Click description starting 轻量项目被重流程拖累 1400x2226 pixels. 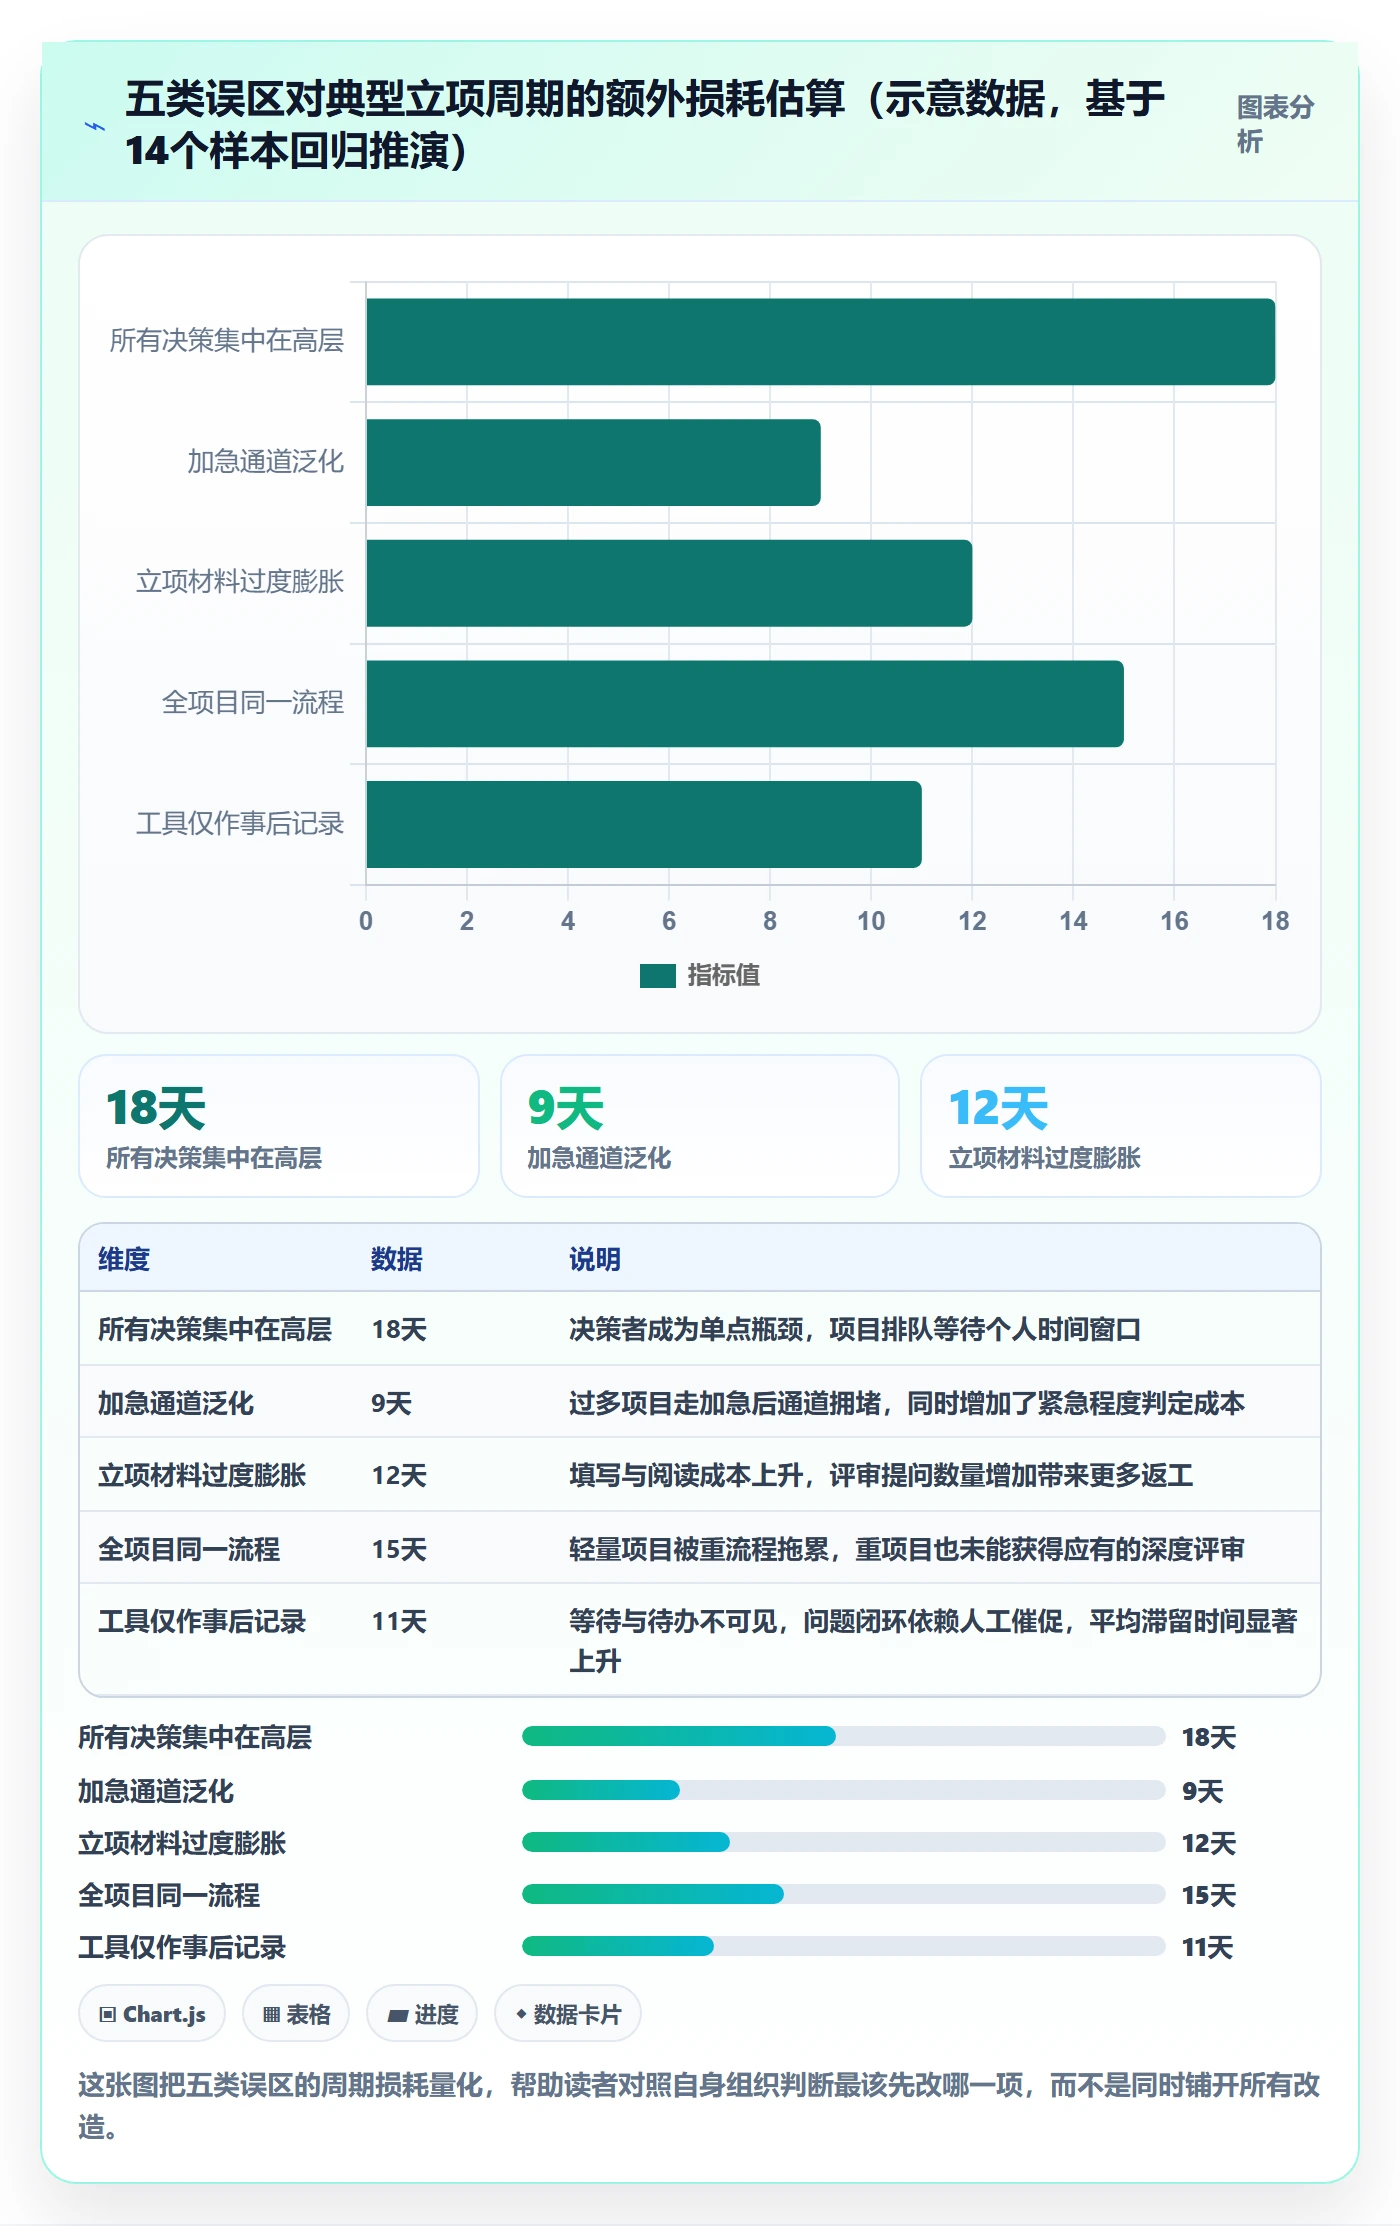coord(907,1549)
